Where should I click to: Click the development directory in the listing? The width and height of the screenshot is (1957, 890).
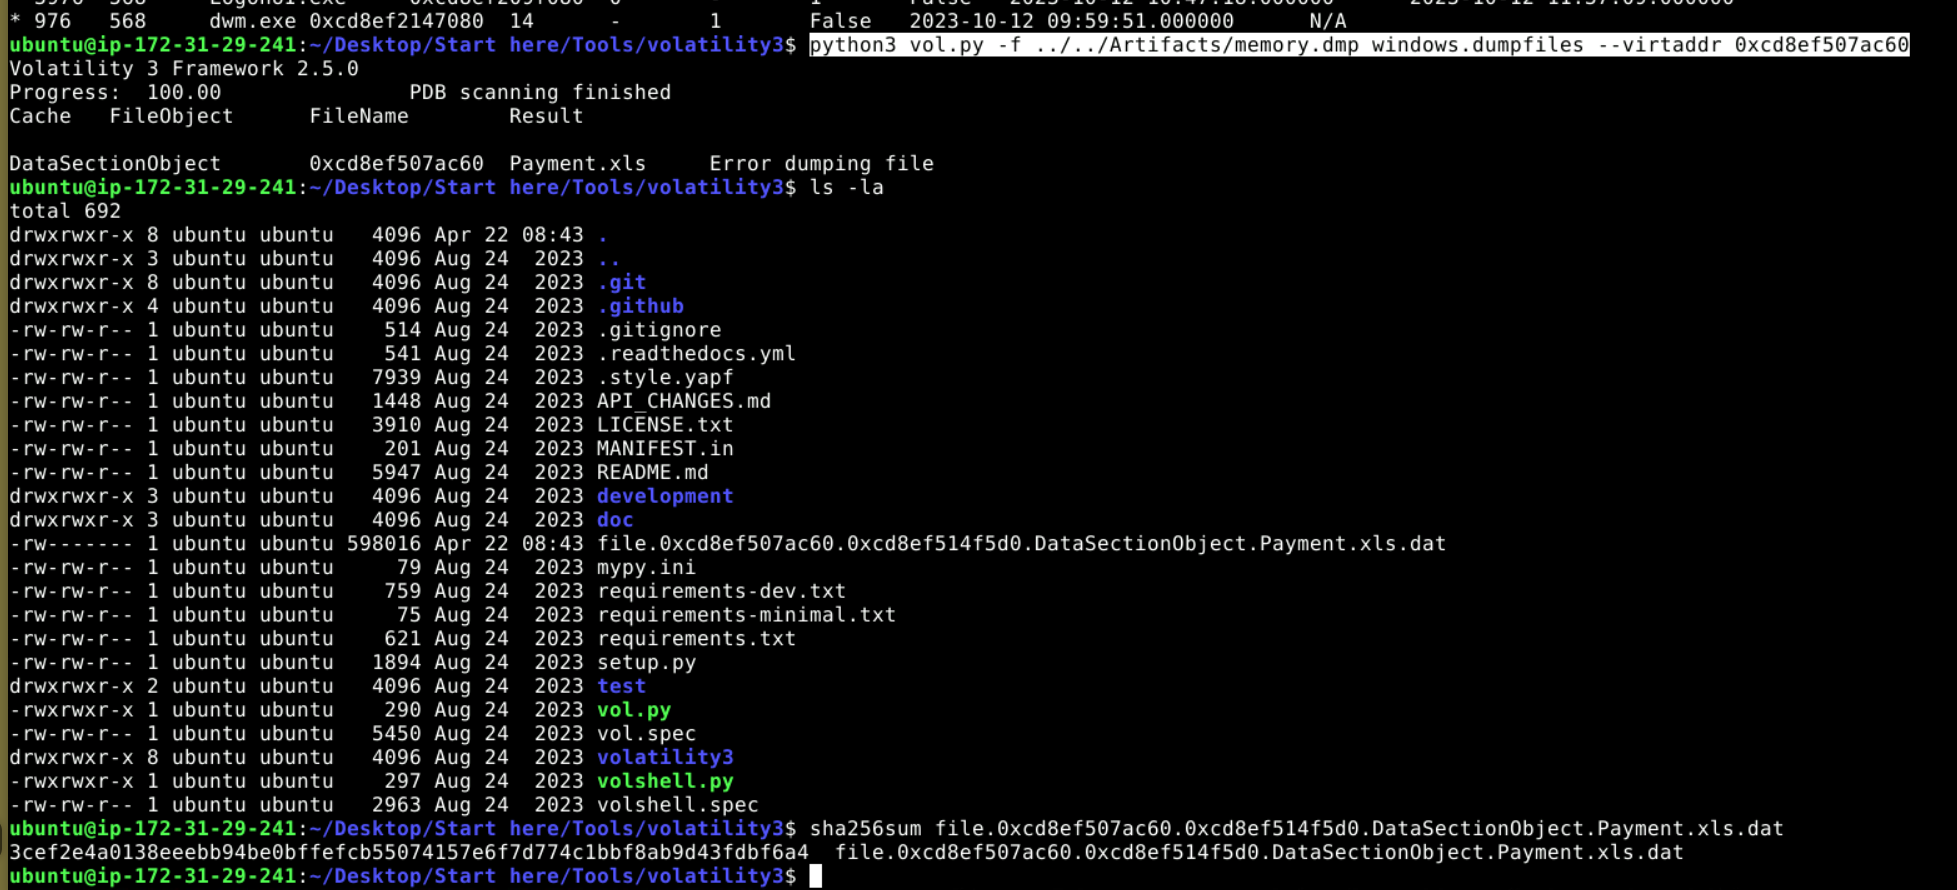tap(664, 496)
